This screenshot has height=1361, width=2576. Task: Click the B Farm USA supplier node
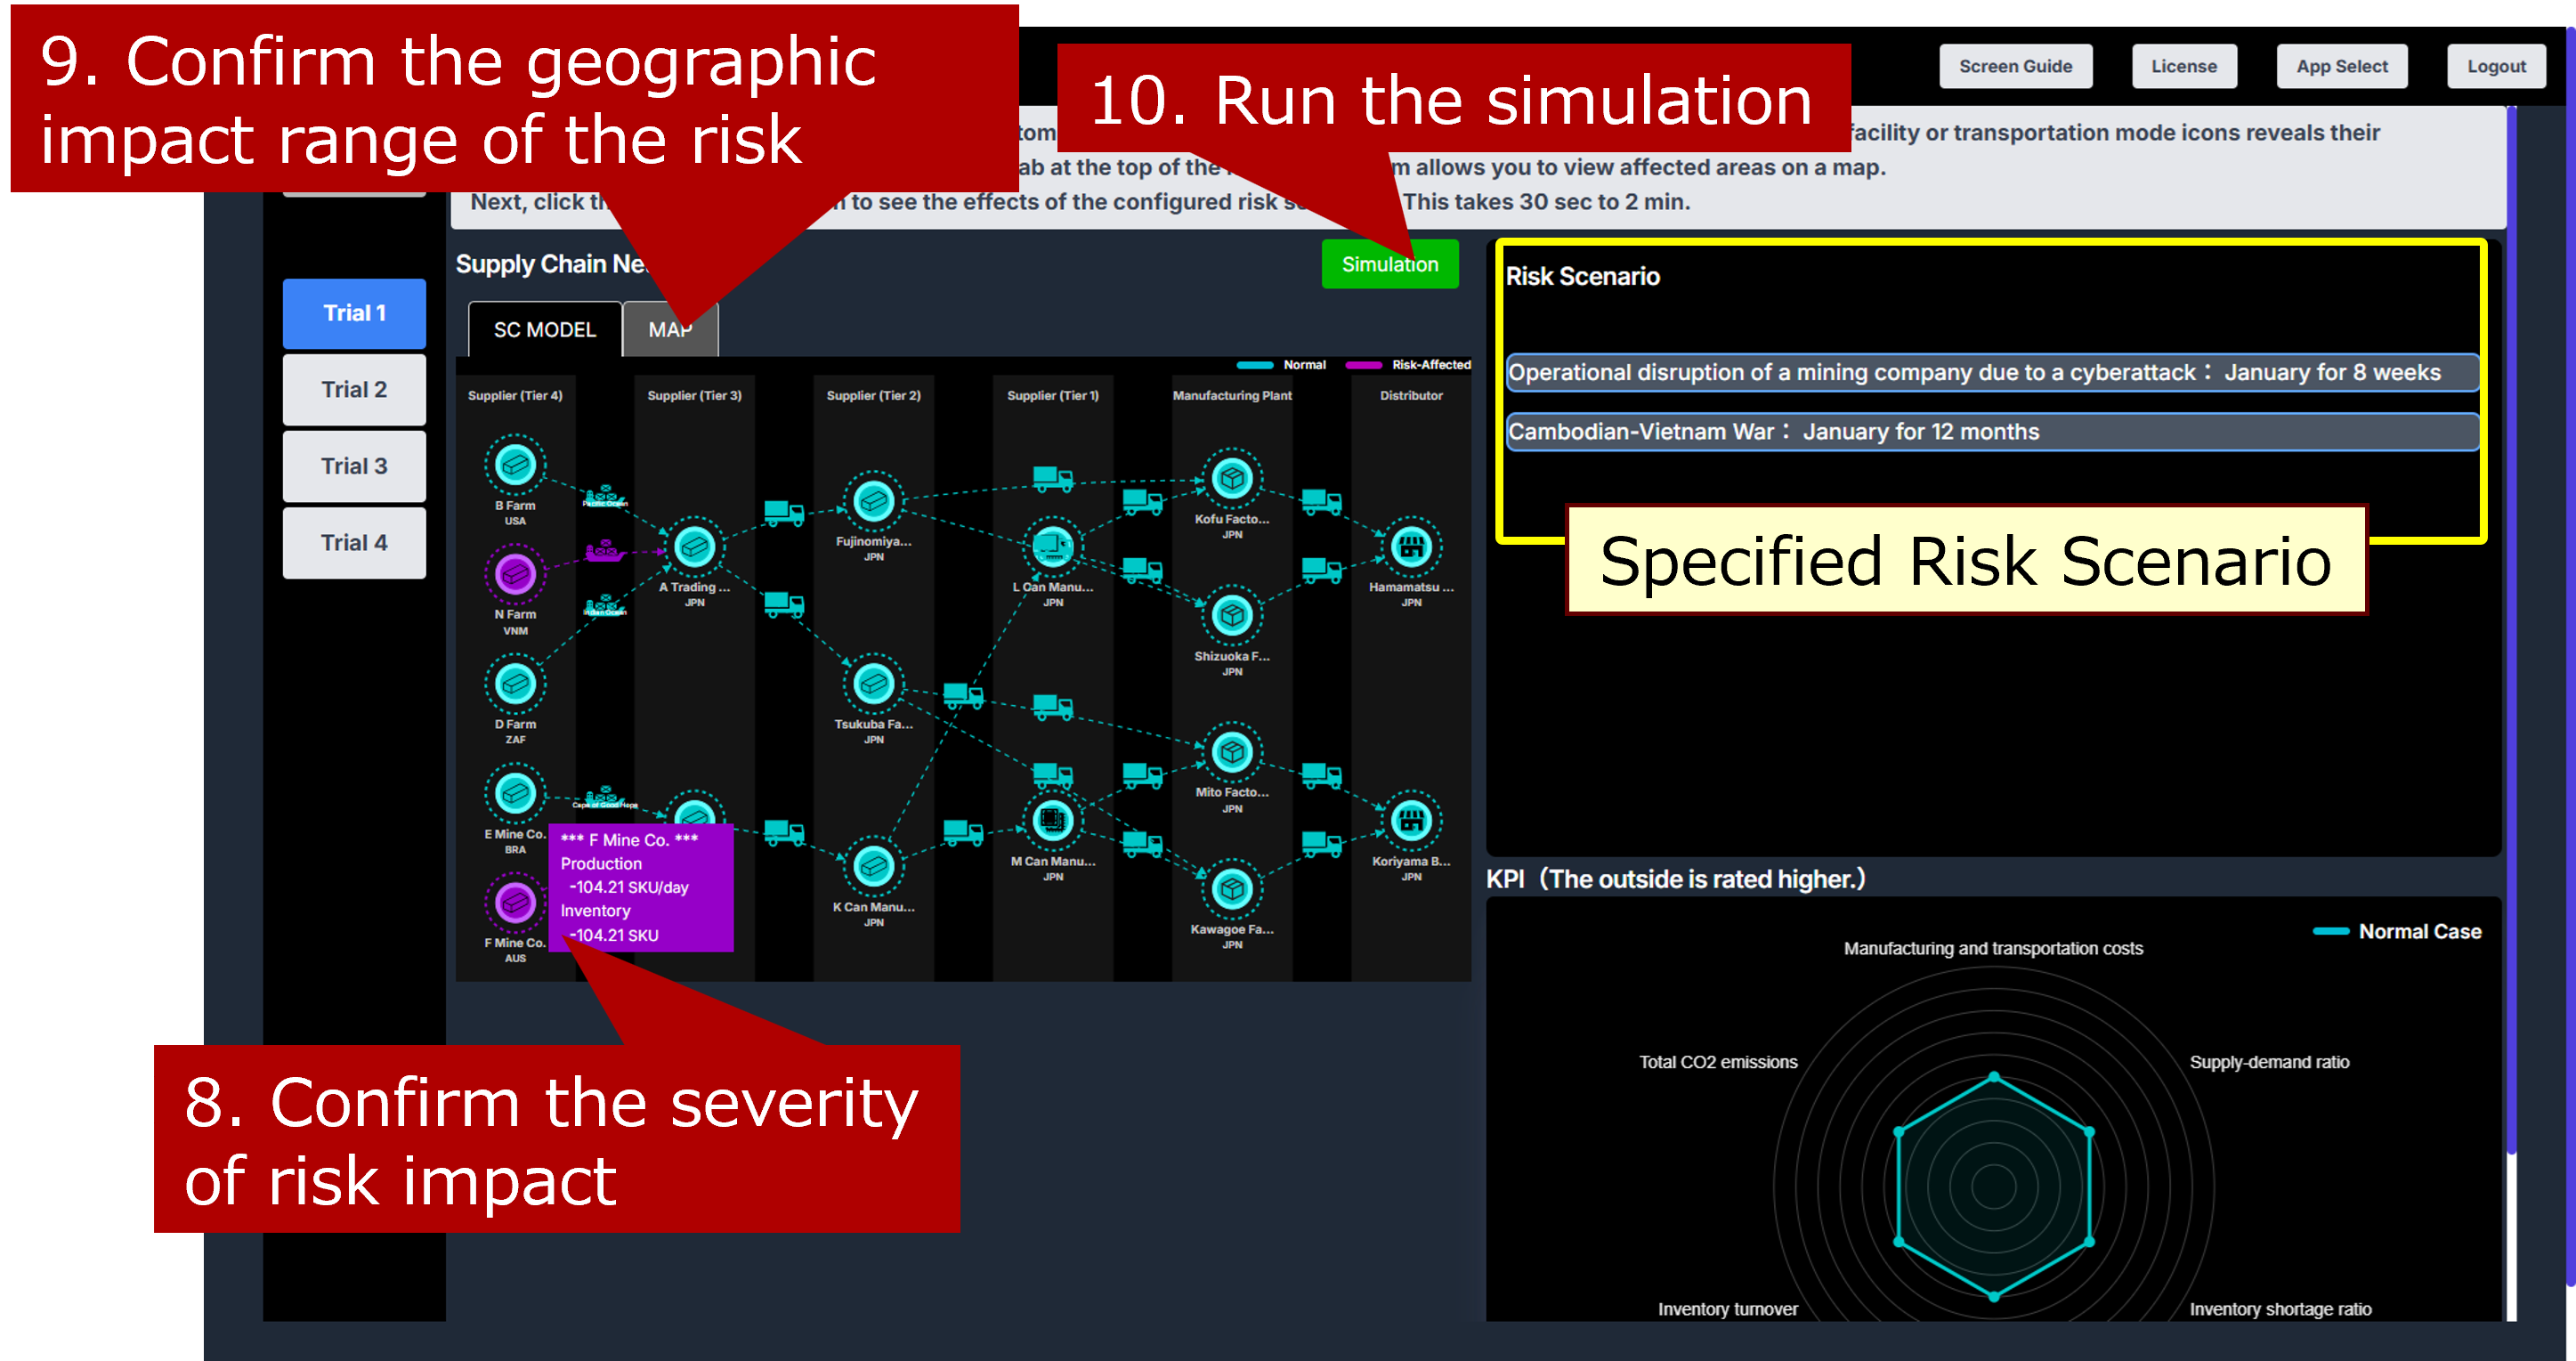[x=515, y=465]
